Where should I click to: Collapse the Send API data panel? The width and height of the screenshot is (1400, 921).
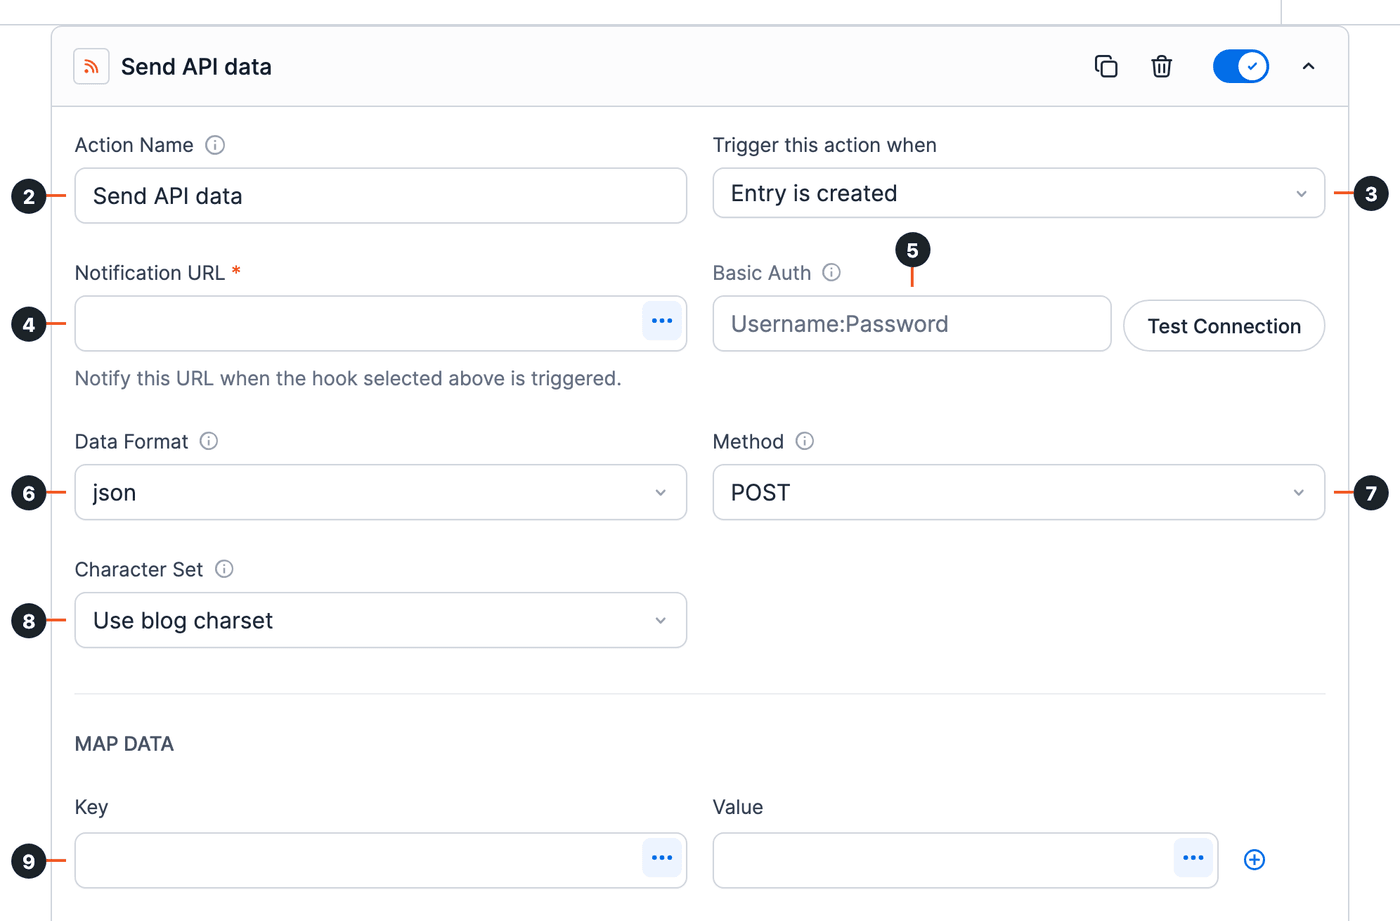tap(1308, 66)
